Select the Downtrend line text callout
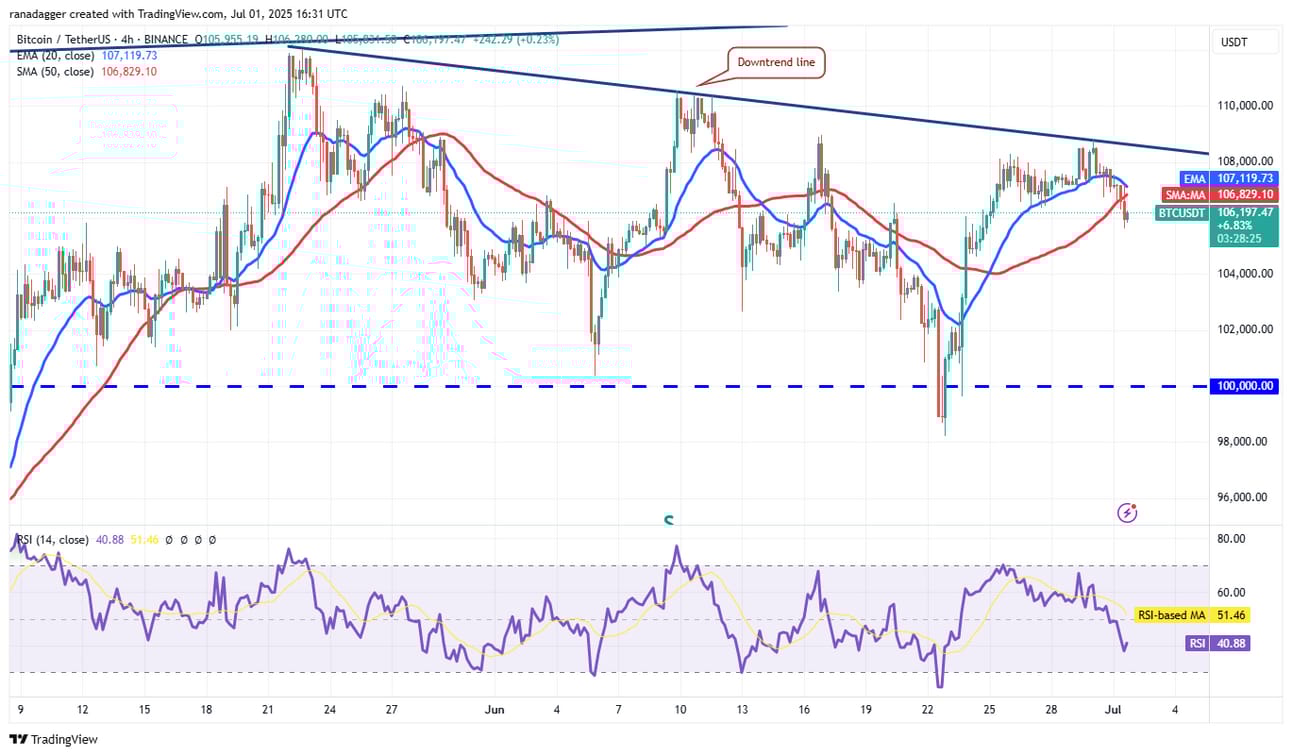Screen dimensions: 1292x756 point(776,62)
